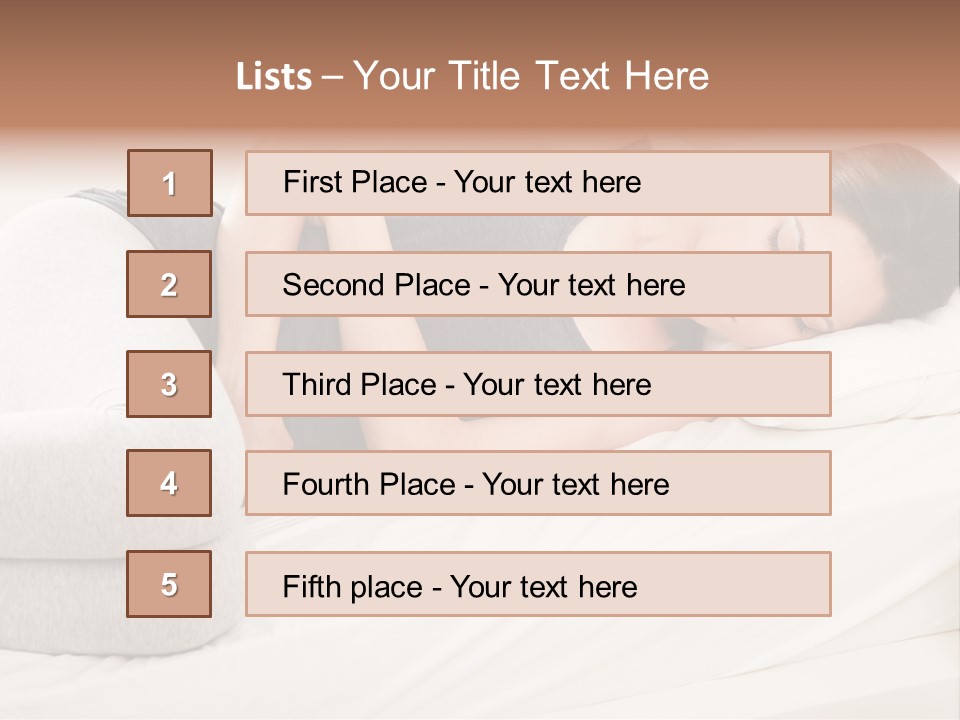This screenshot has width=960, height=720.
Task: Select the white bedsheet below the list
Action: (600, 670)
